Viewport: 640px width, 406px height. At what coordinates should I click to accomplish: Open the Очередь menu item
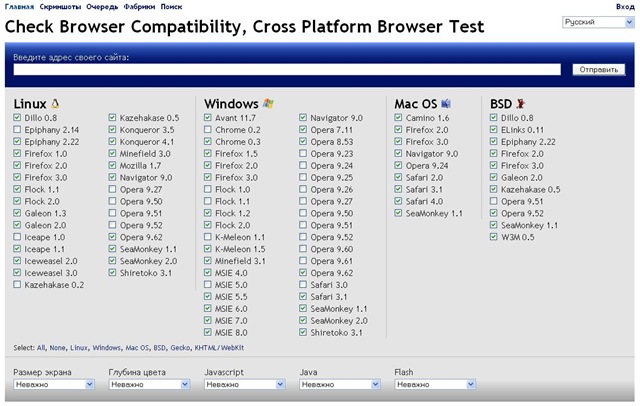(102, 7)
